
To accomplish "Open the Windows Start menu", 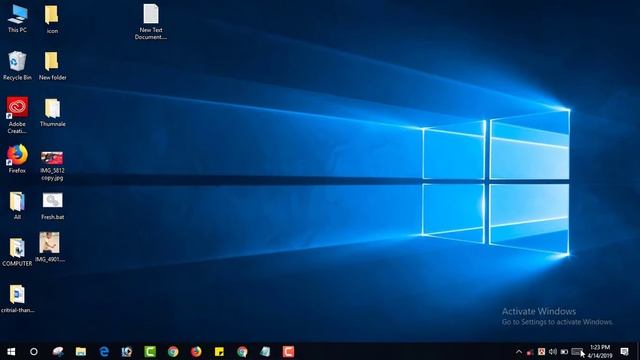I will pos(11,351).
